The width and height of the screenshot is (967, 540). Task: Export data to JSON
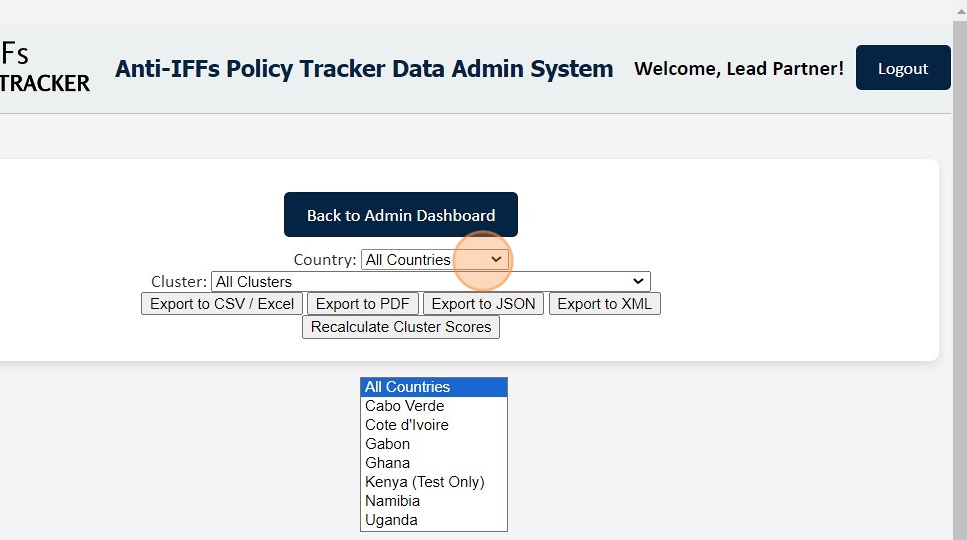point(483,304)
